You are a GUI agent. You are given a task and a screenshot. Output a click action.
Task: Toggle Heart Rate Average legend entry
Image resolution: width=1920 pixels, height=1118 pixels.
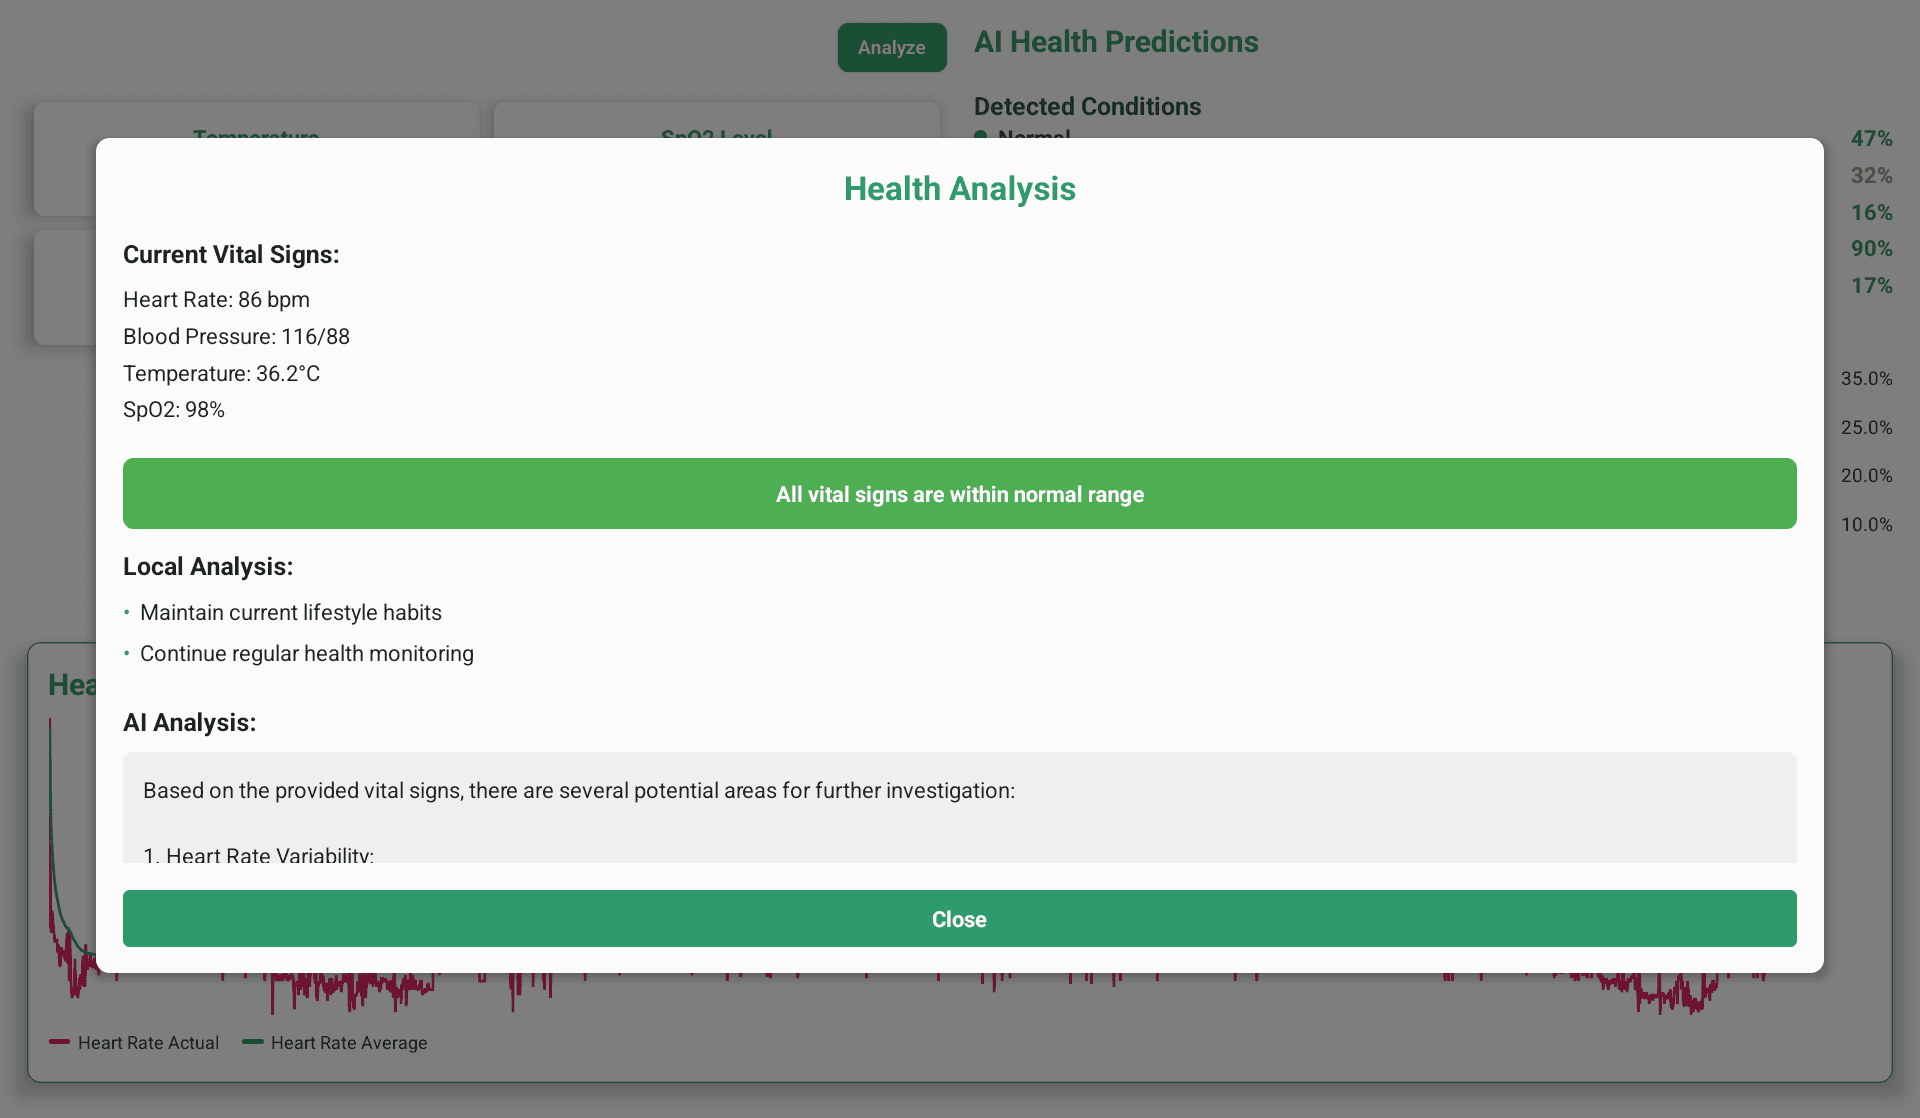point(335,1043)
